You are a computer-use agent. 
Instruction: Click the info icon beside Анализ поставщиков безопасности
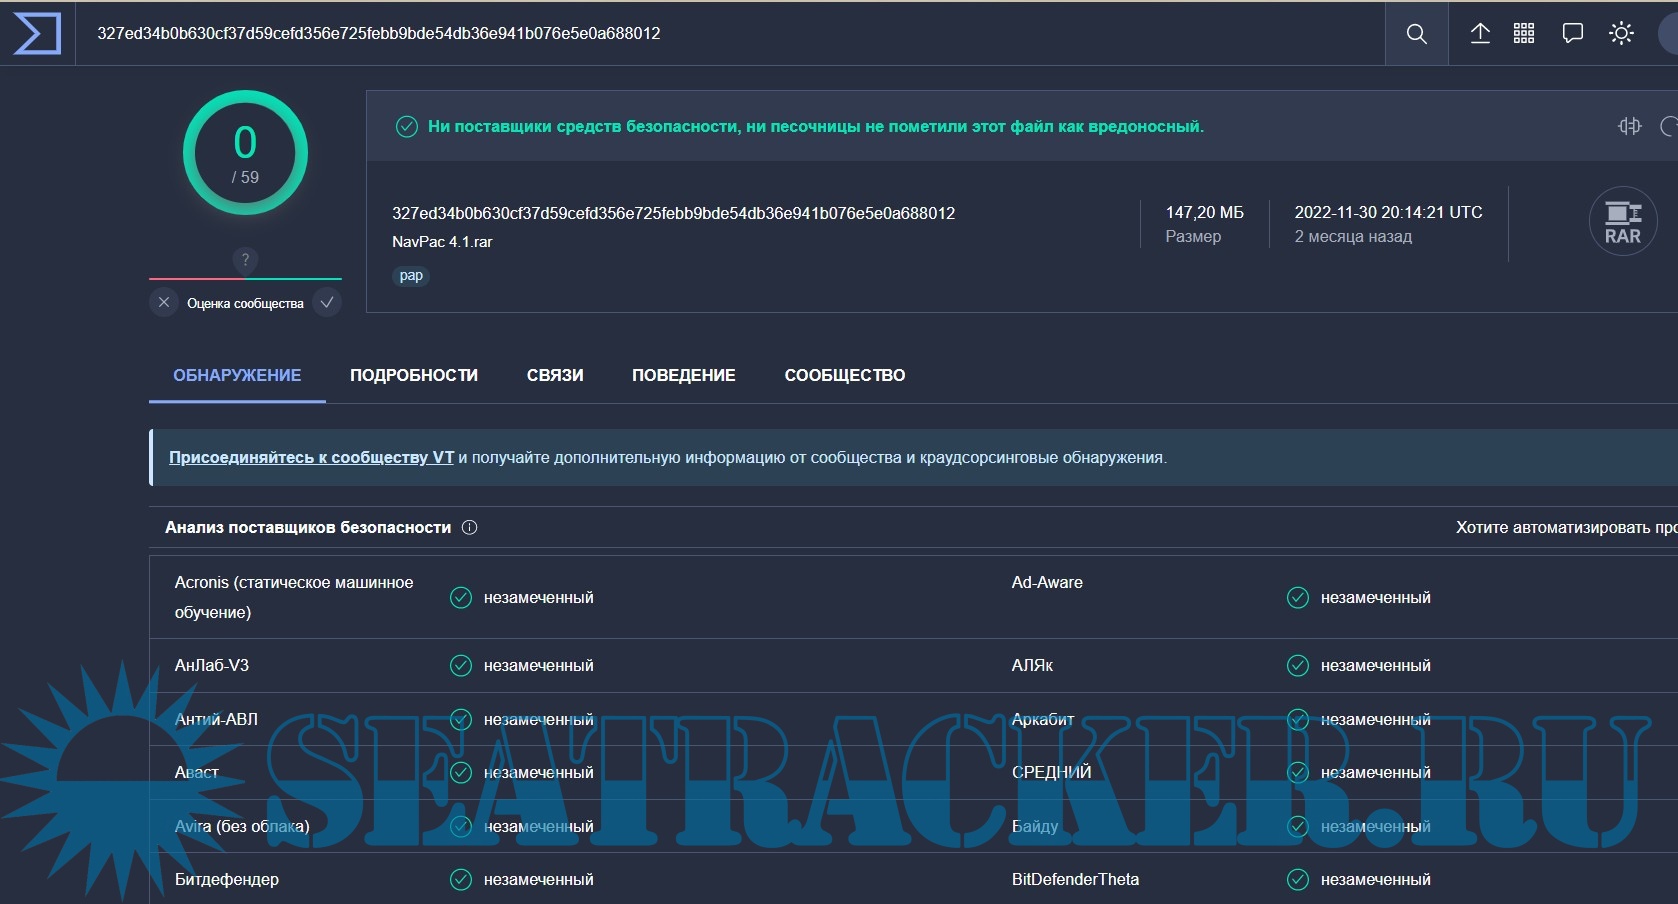click(469, 527)
